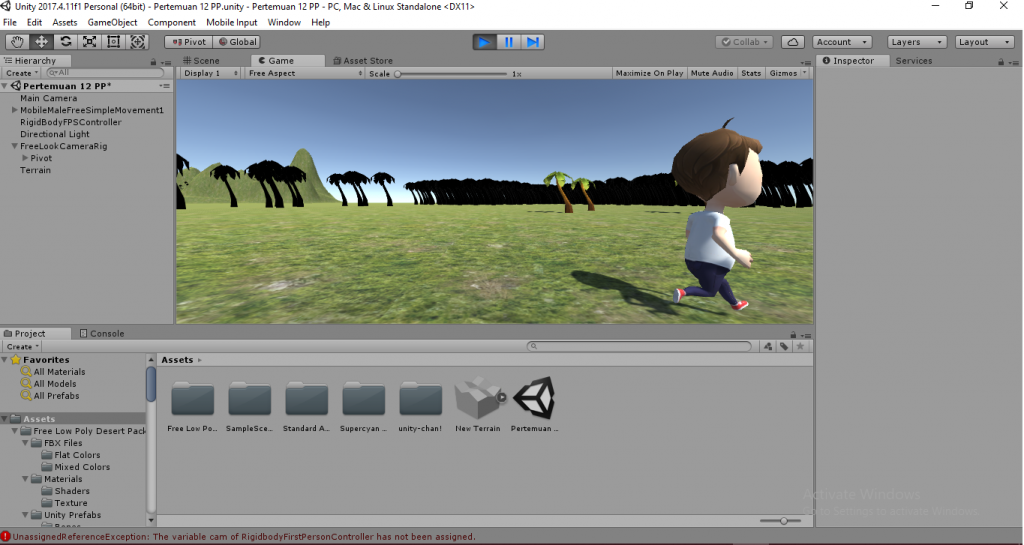Click the Project search field
1024x545 pixels.
coord(640,347)
